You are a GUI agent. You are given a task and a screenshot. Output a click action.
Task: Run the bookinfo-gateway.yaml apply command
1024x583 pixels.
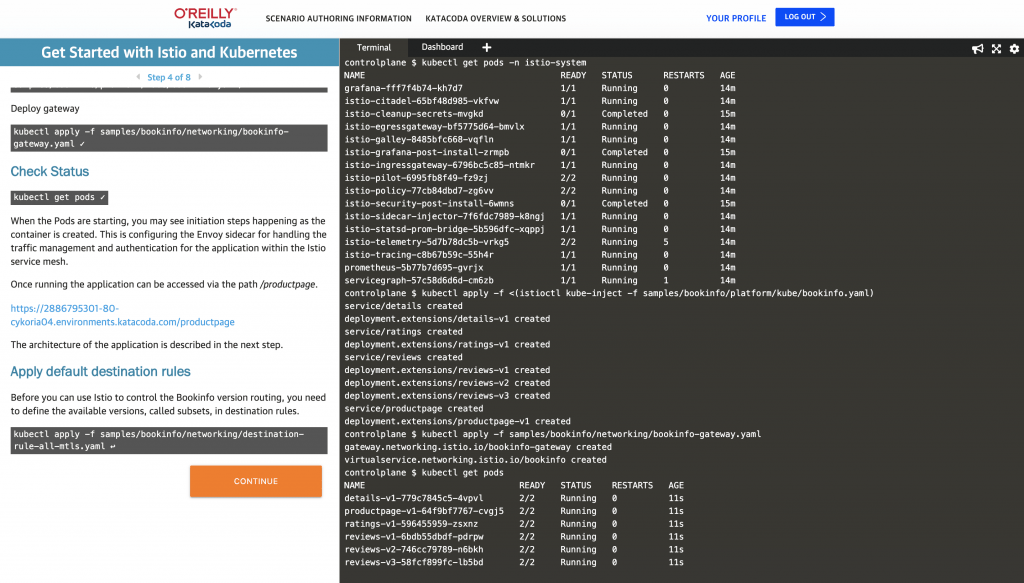tap(169, 138)
